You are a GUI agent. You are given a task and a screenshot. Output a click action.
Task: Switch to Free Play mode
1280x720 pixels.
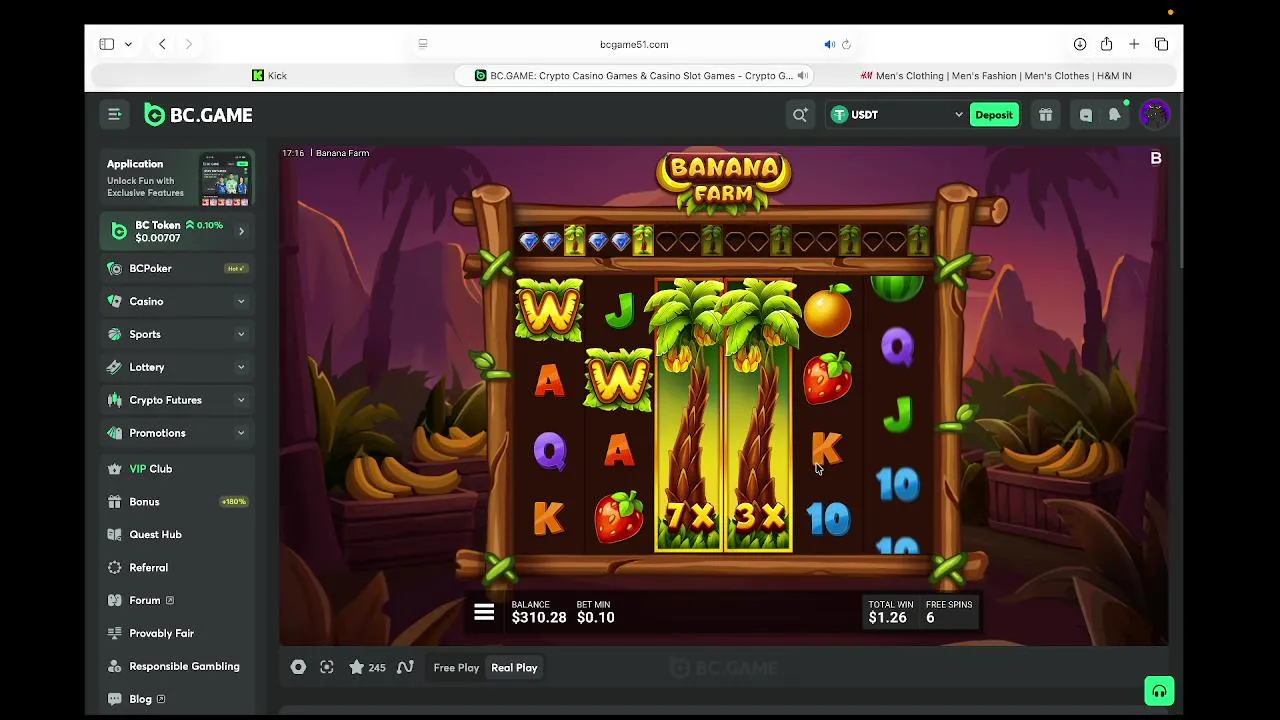point(456,667)
